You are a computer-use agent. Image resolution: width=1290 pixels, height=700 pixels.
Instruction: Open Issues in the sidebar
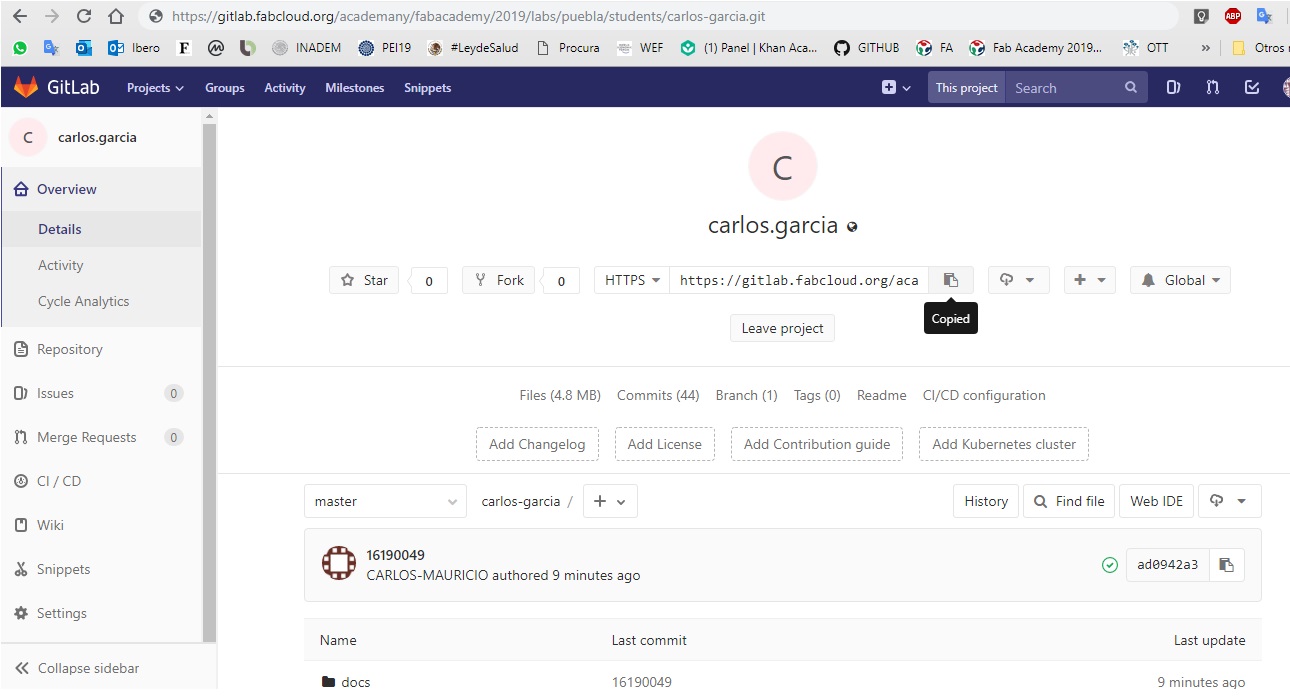(x=101, y=393)
